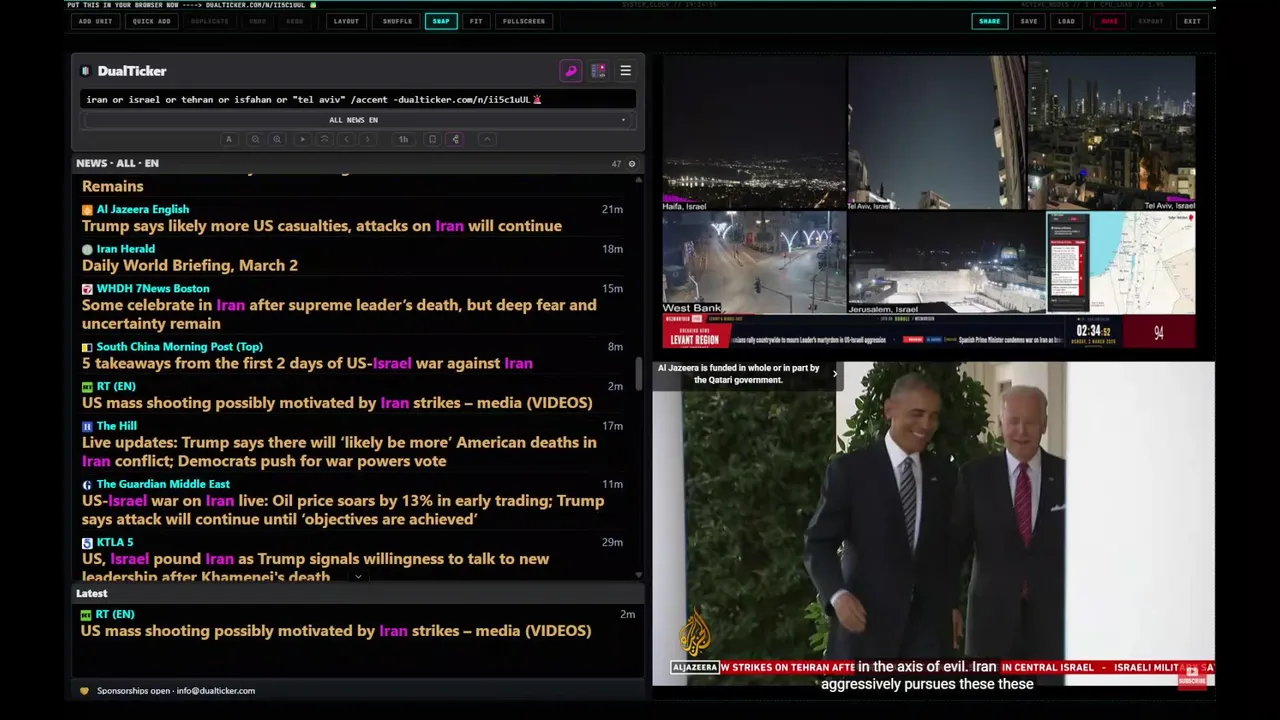Screen dimensions: 1280x720
Task: Open 'Daily World Briefing, March 2' headline
Action: 190,266
